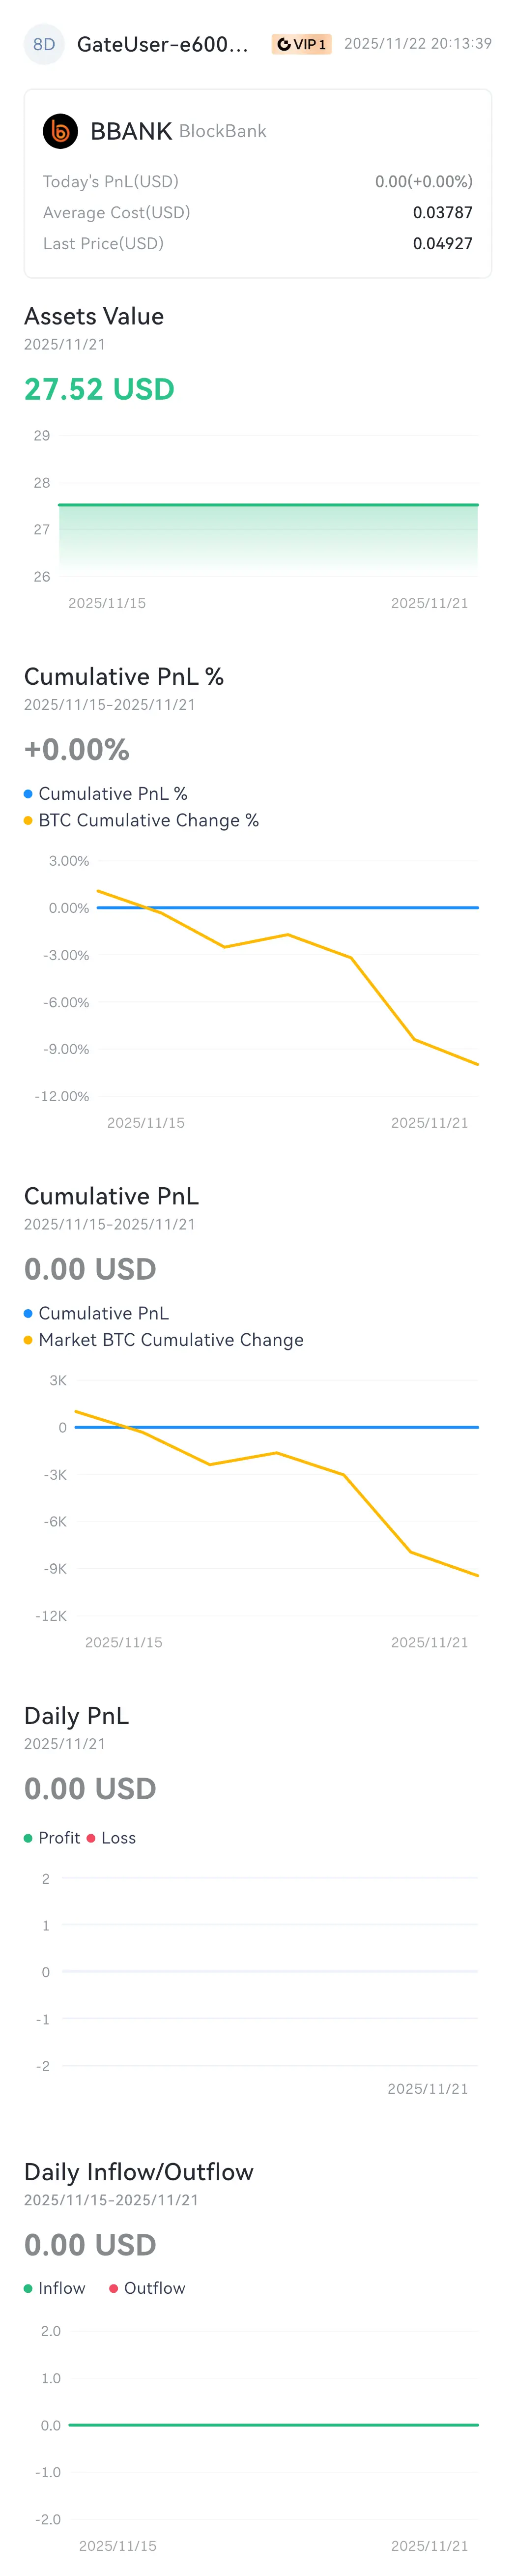Open the GateUser-e600 profile name
Image resolution: width=516 pixels, height=2576 pixels.
(162, 44)
